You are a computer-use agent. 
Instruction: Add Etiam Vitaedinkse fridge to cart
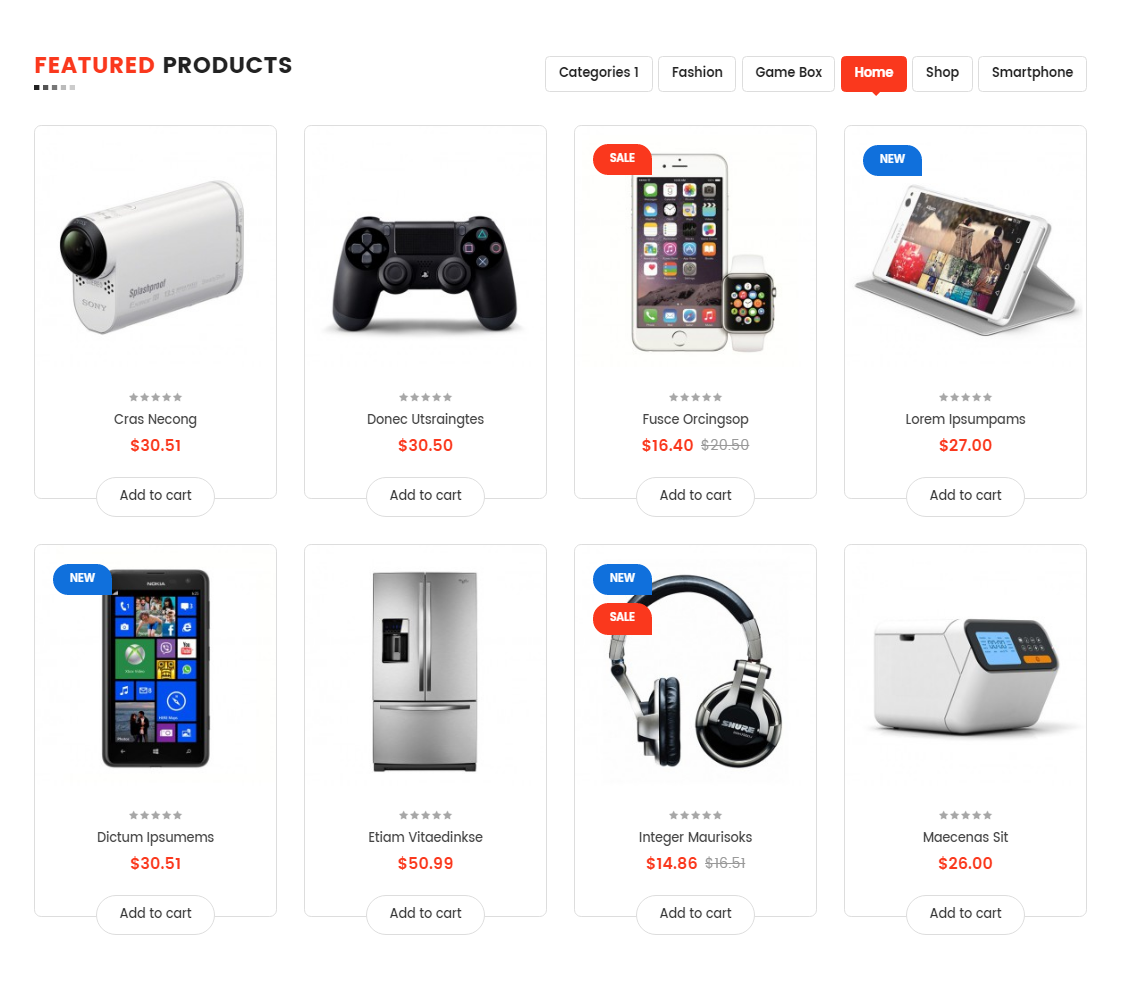click(426, 914)
